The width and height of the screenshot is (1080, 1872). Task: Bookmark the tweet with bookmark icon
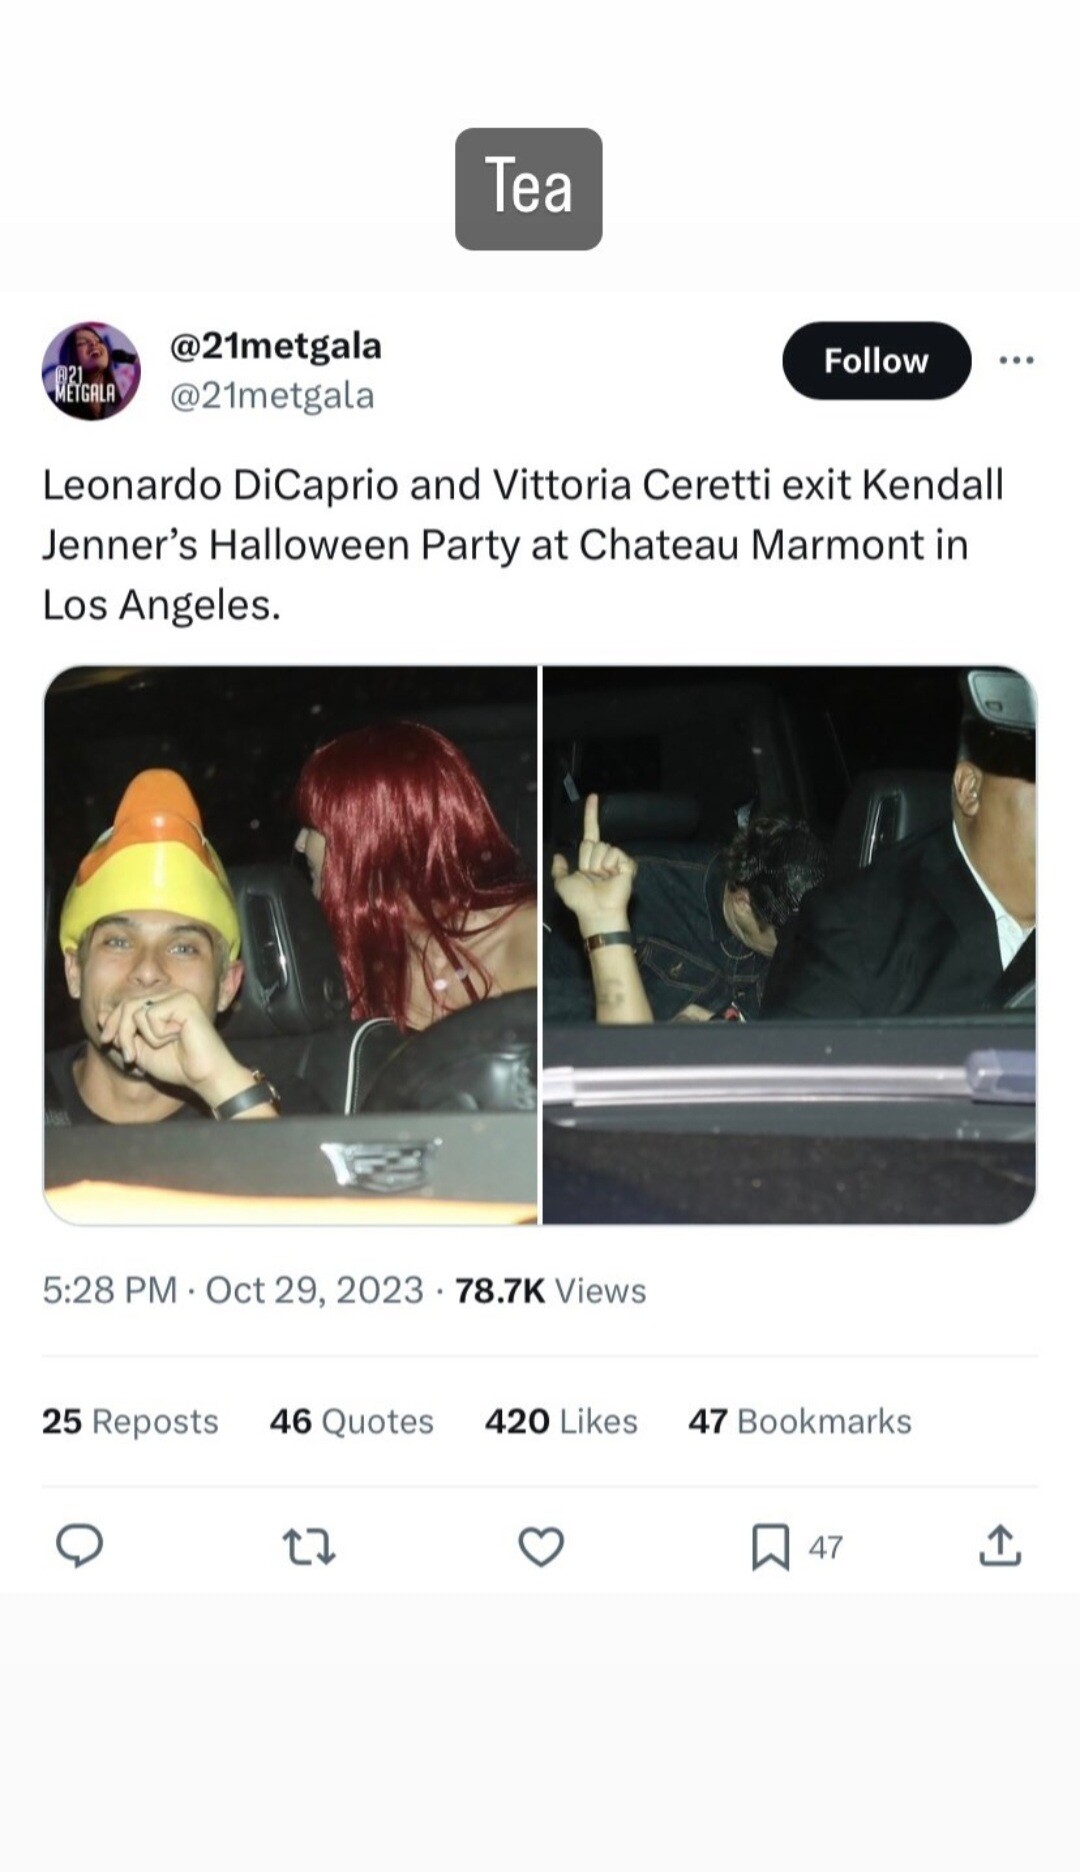click(x=770, y=1546)
